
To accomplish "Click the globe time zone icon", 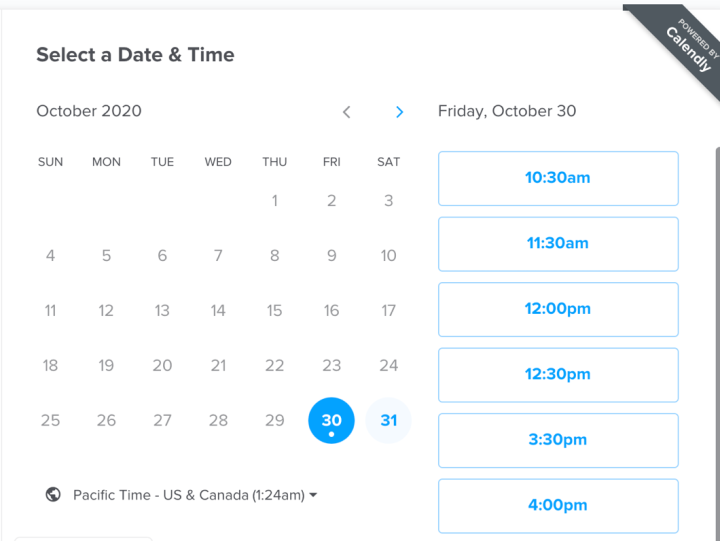I will coord(53,494).
